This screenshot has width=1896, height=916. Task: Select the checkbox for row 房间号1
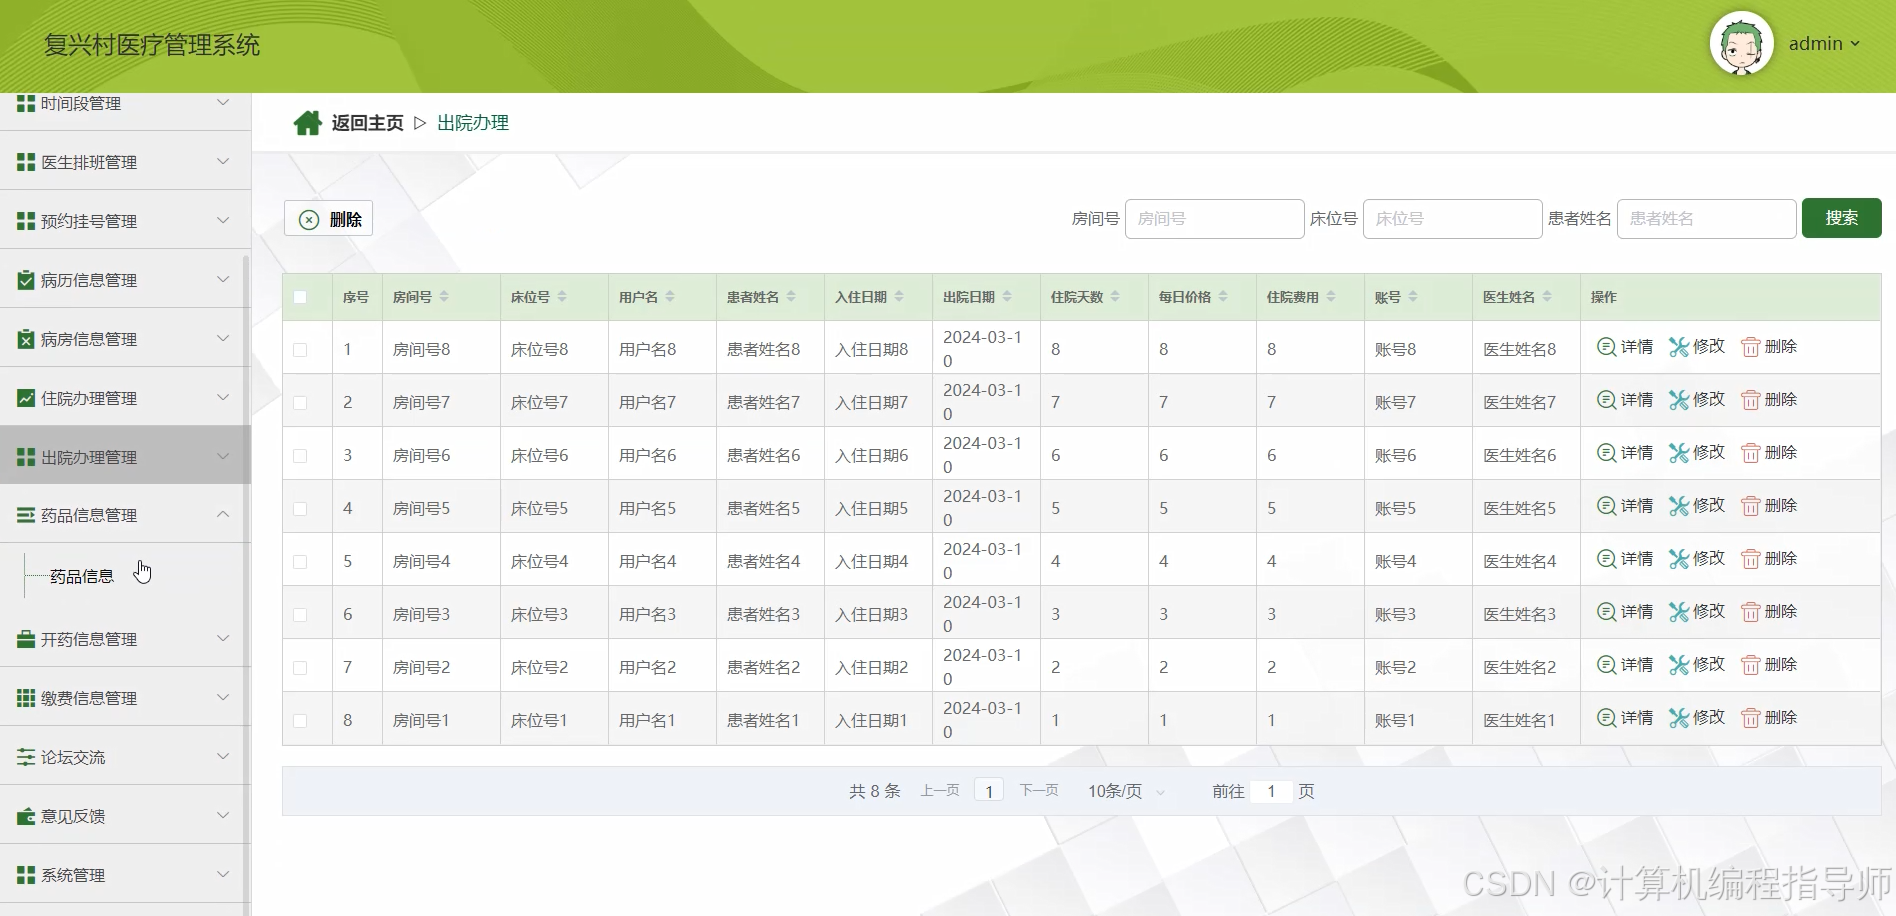[x=300, y=721]
